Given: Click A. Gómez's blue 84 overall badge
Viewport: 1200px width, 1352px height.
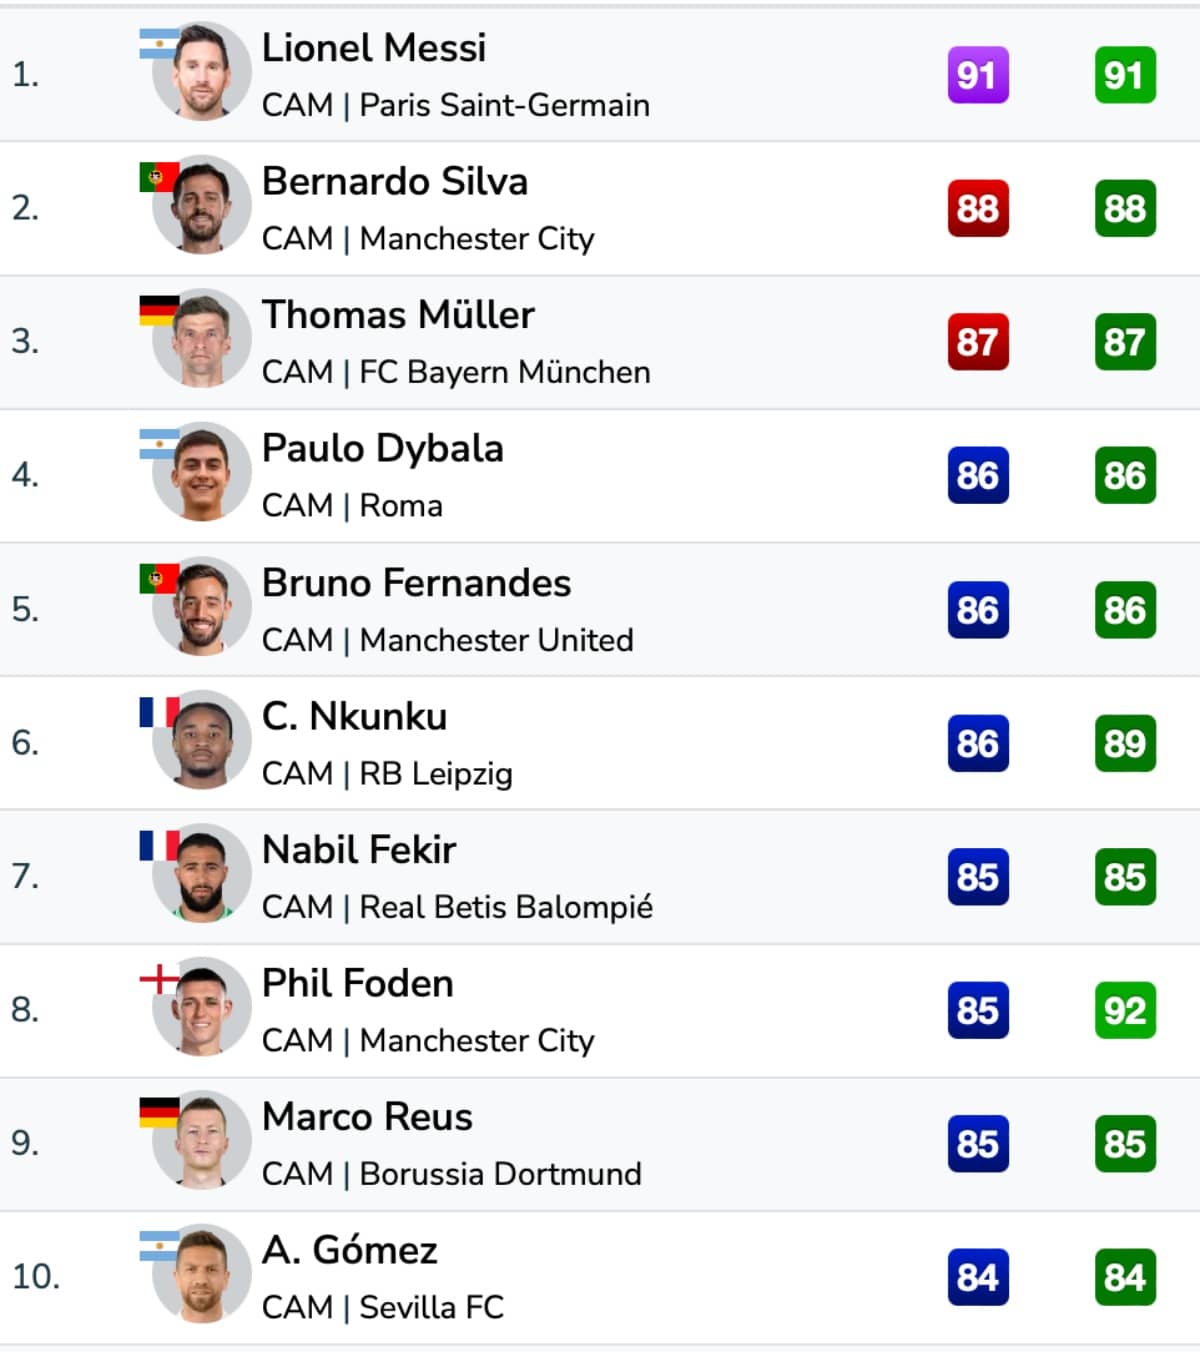Looking at the screenshot, I should pos(978,1277).
